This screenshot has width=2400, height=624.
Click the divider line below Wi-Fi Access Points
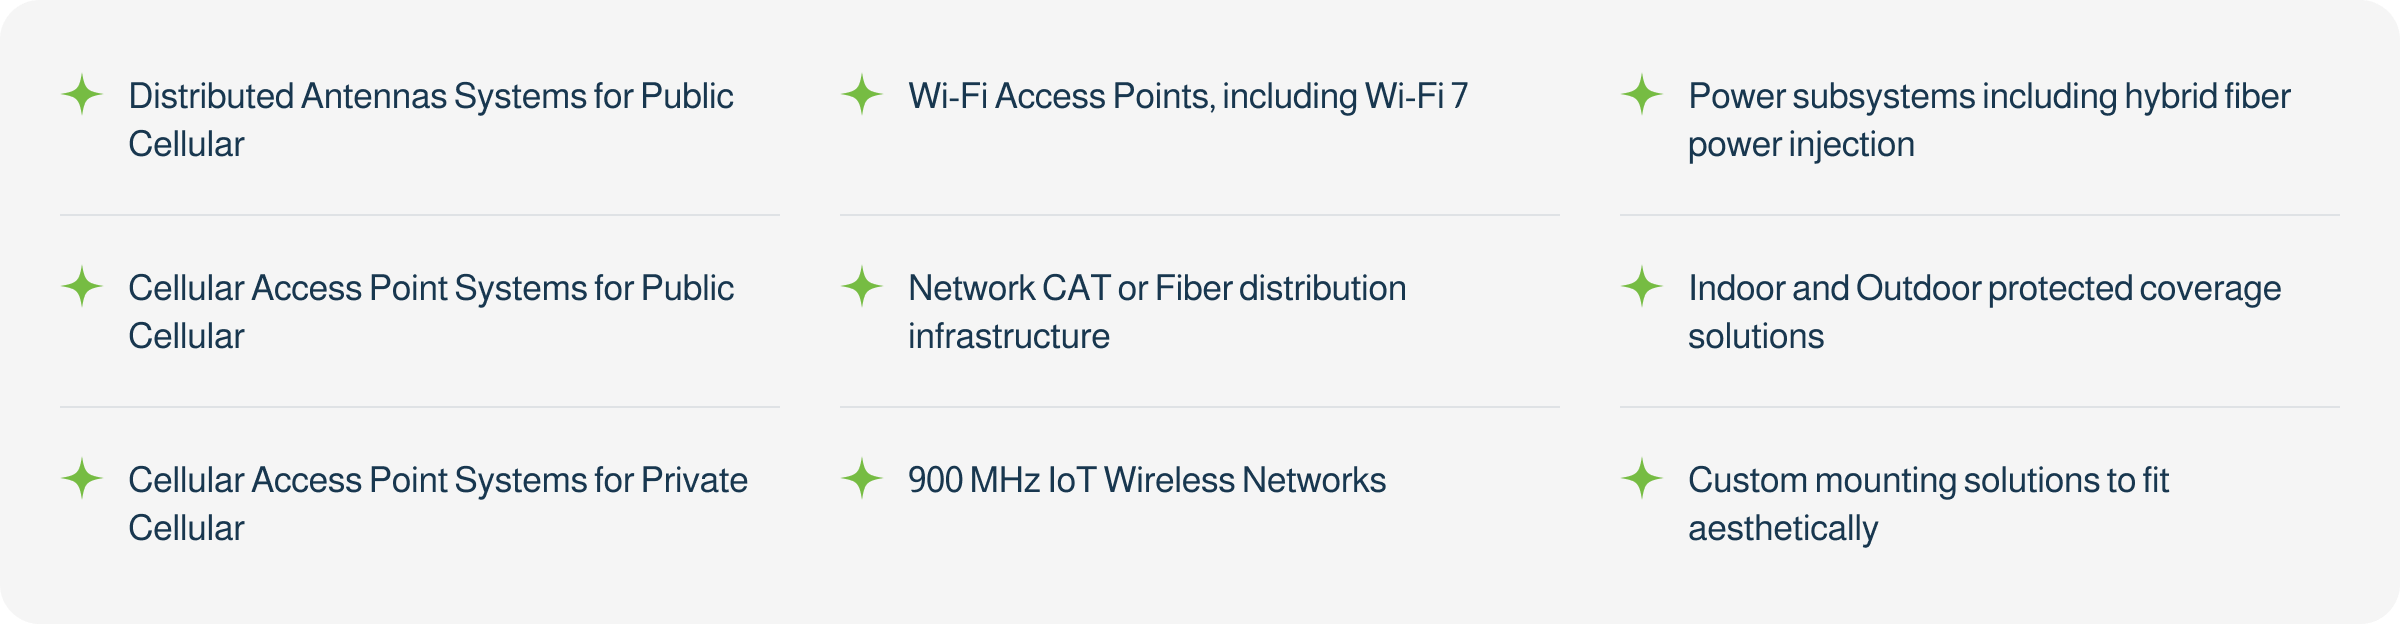[1200, 215]
